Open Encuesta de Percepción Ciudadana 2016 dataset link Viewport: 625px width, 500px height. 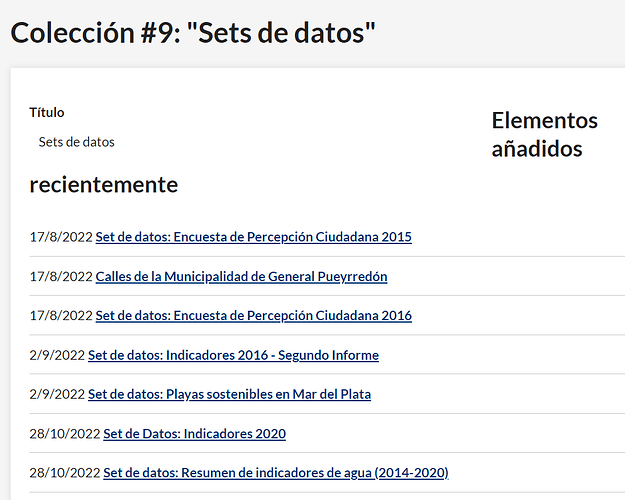[254, 315]
